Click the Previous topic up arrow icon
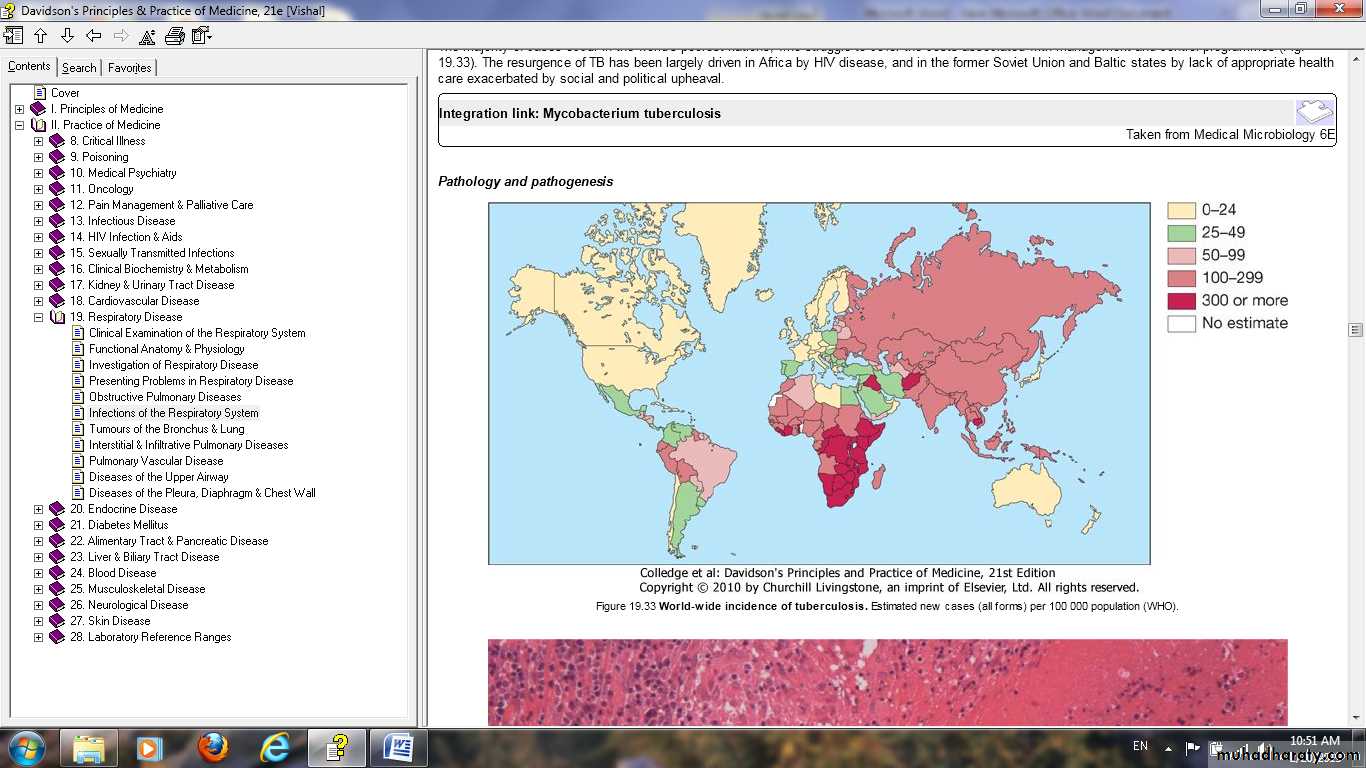The image size is (1366, 768). (40, 36)
